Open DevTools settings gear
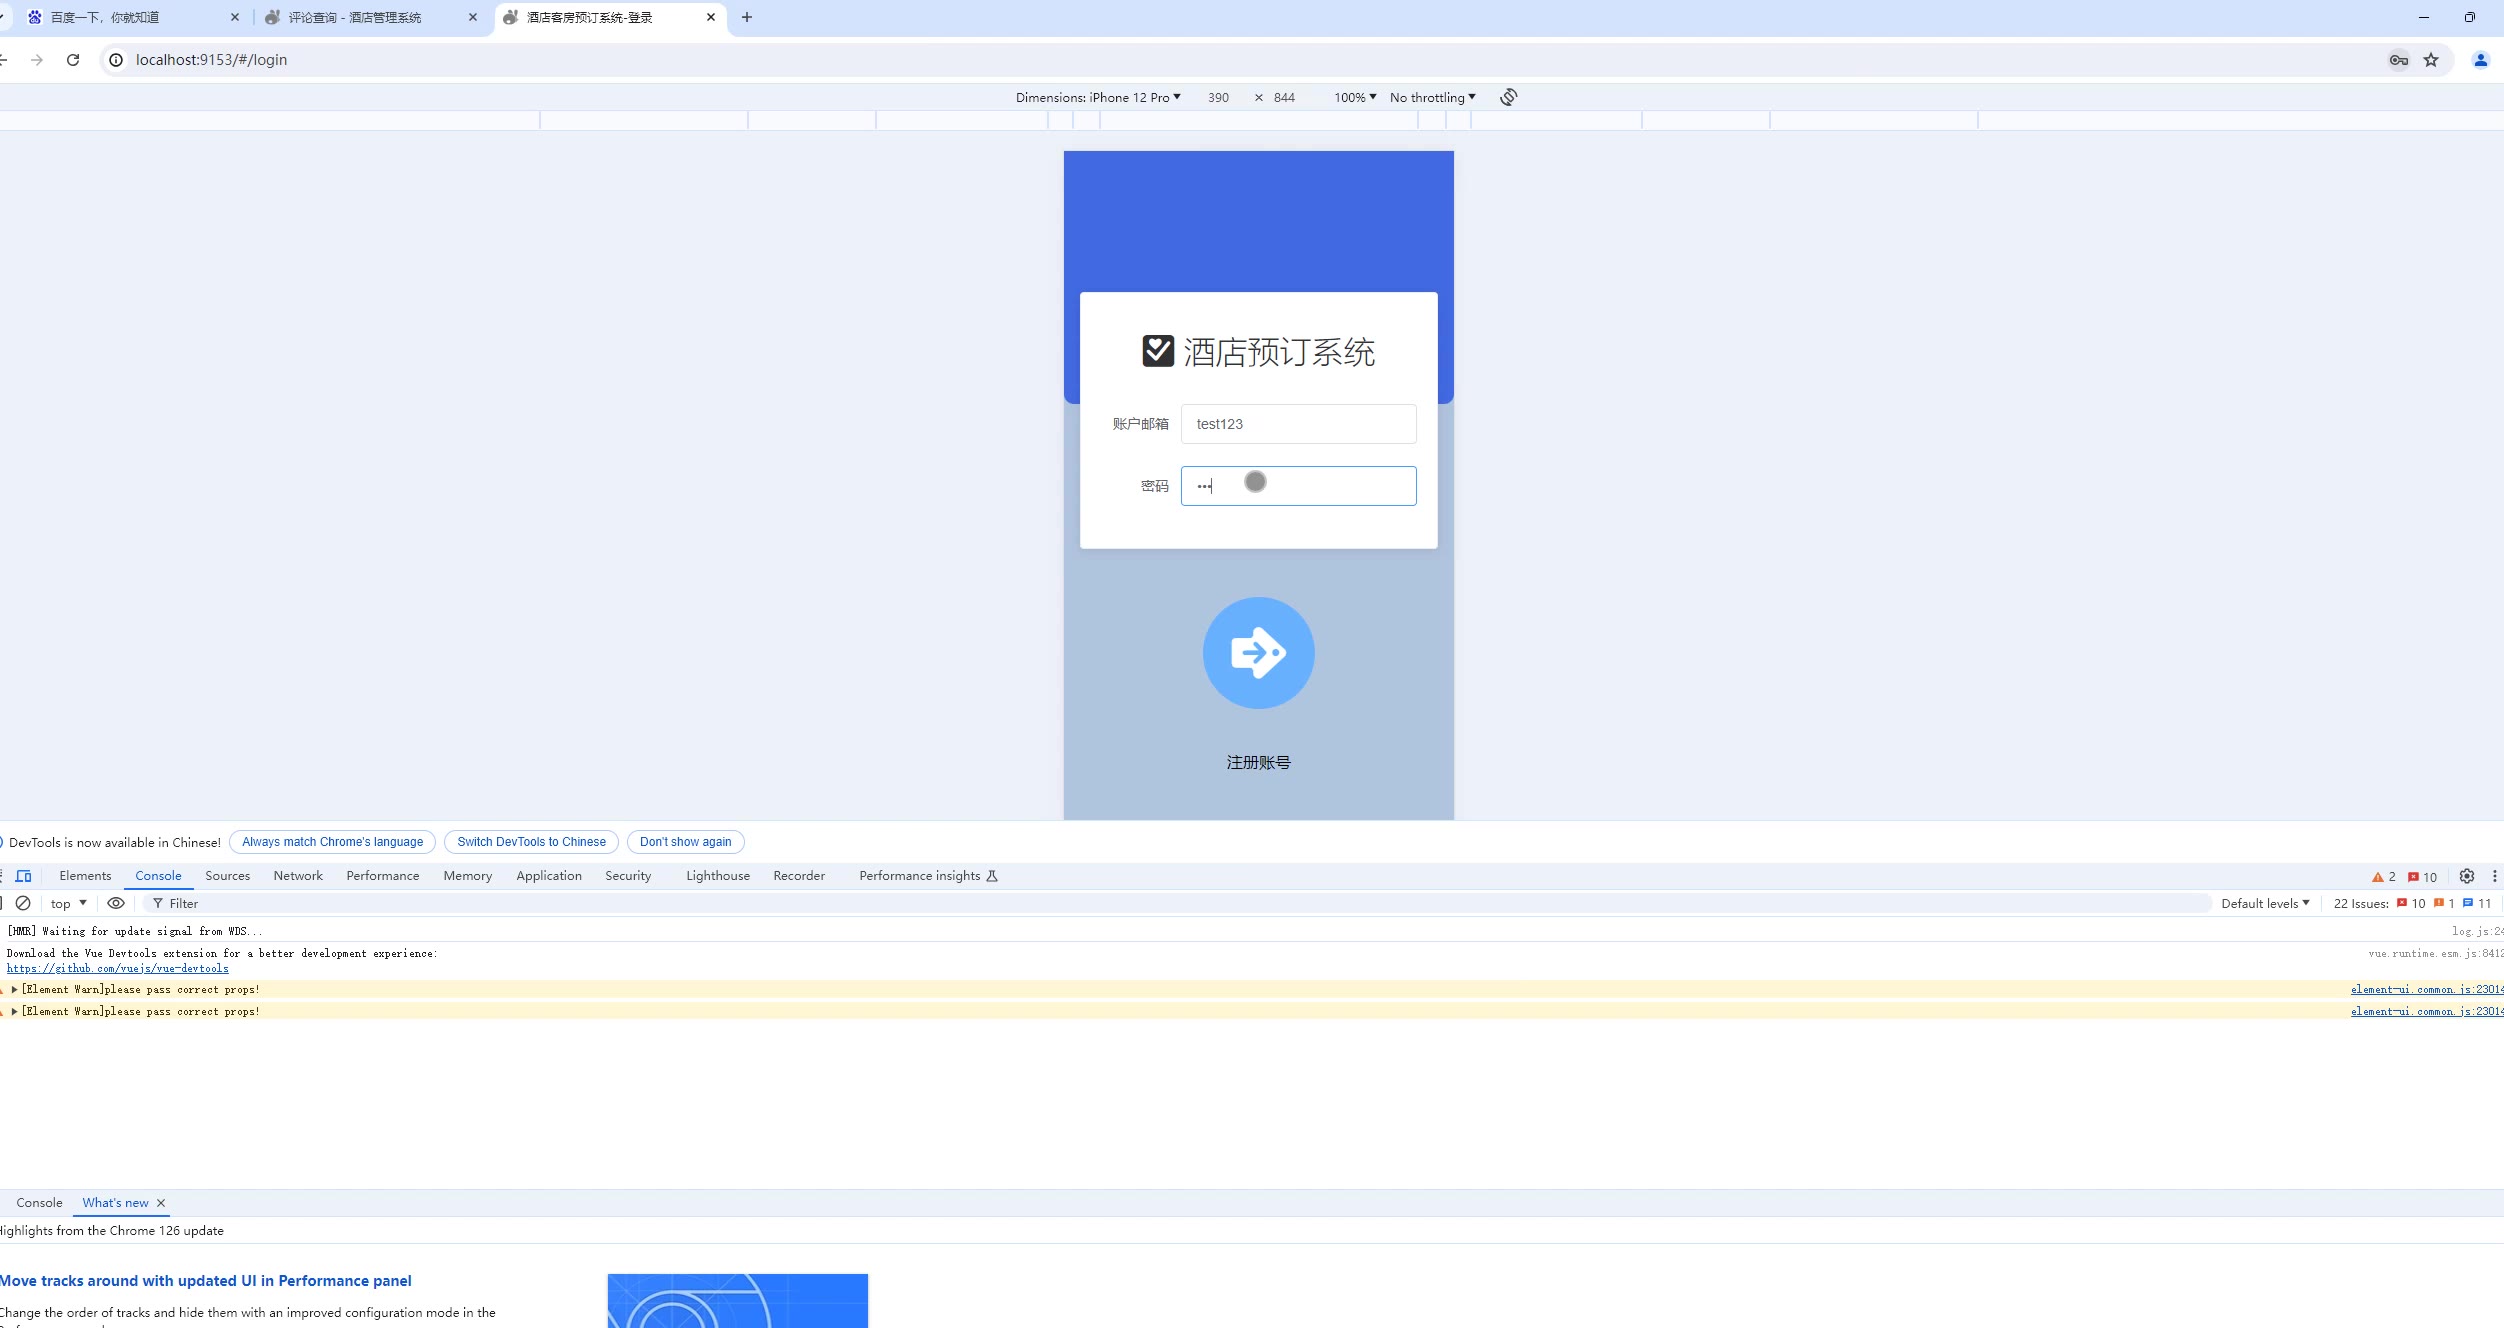The image size is (2504, 1328). tap(2466, 876)
